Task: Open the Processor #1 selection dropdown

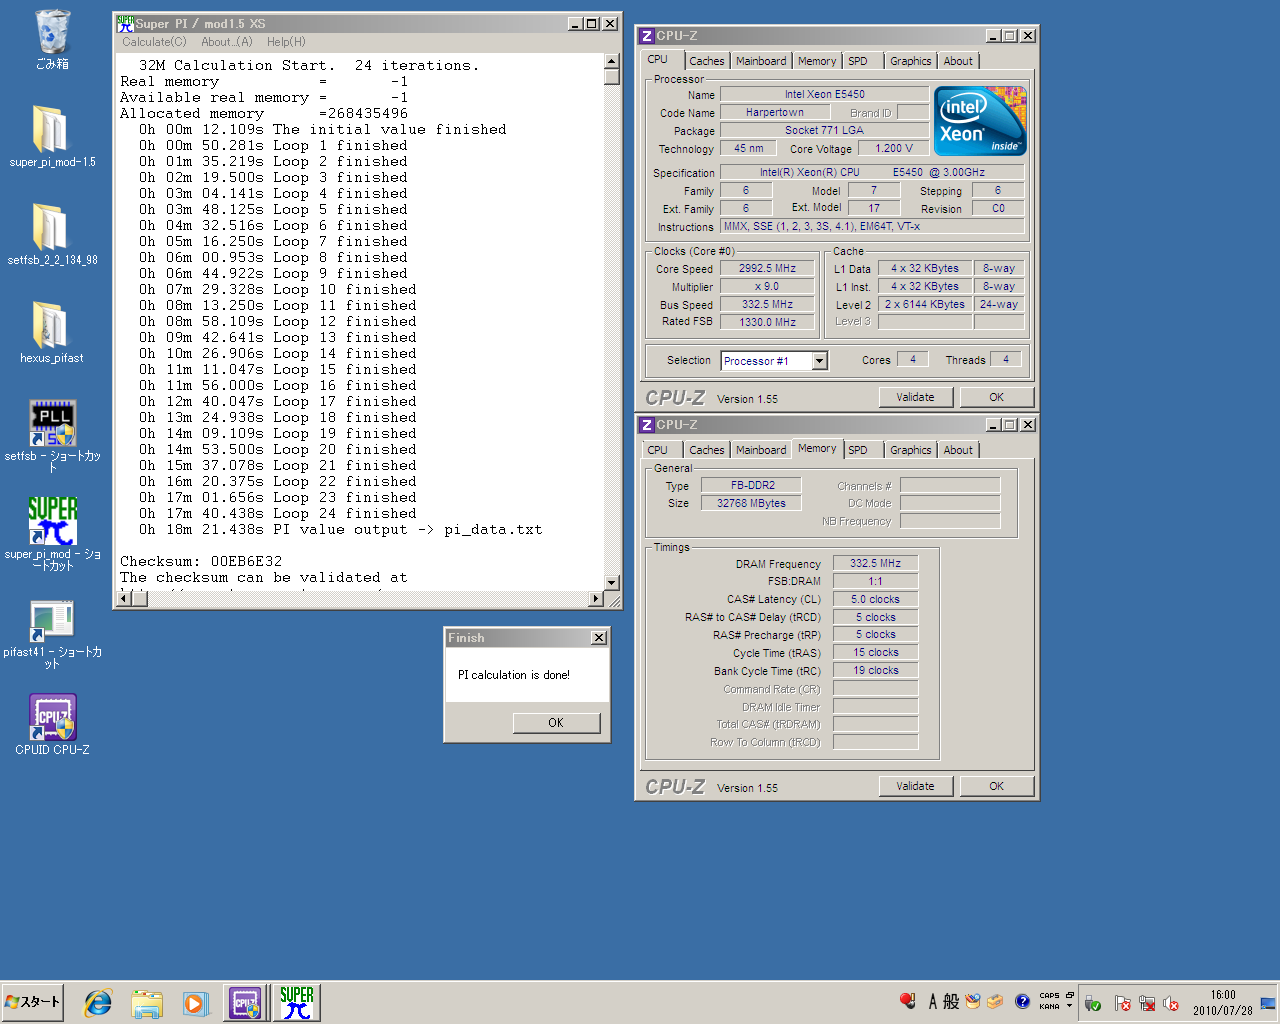Action: (x=820, y=361)
